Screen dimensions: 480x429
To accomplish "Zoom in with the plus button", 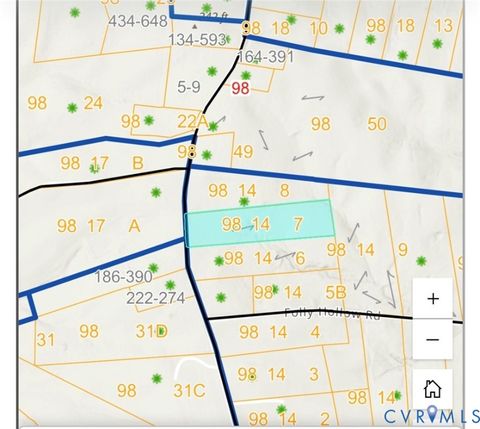I will (x=433, y=298).
